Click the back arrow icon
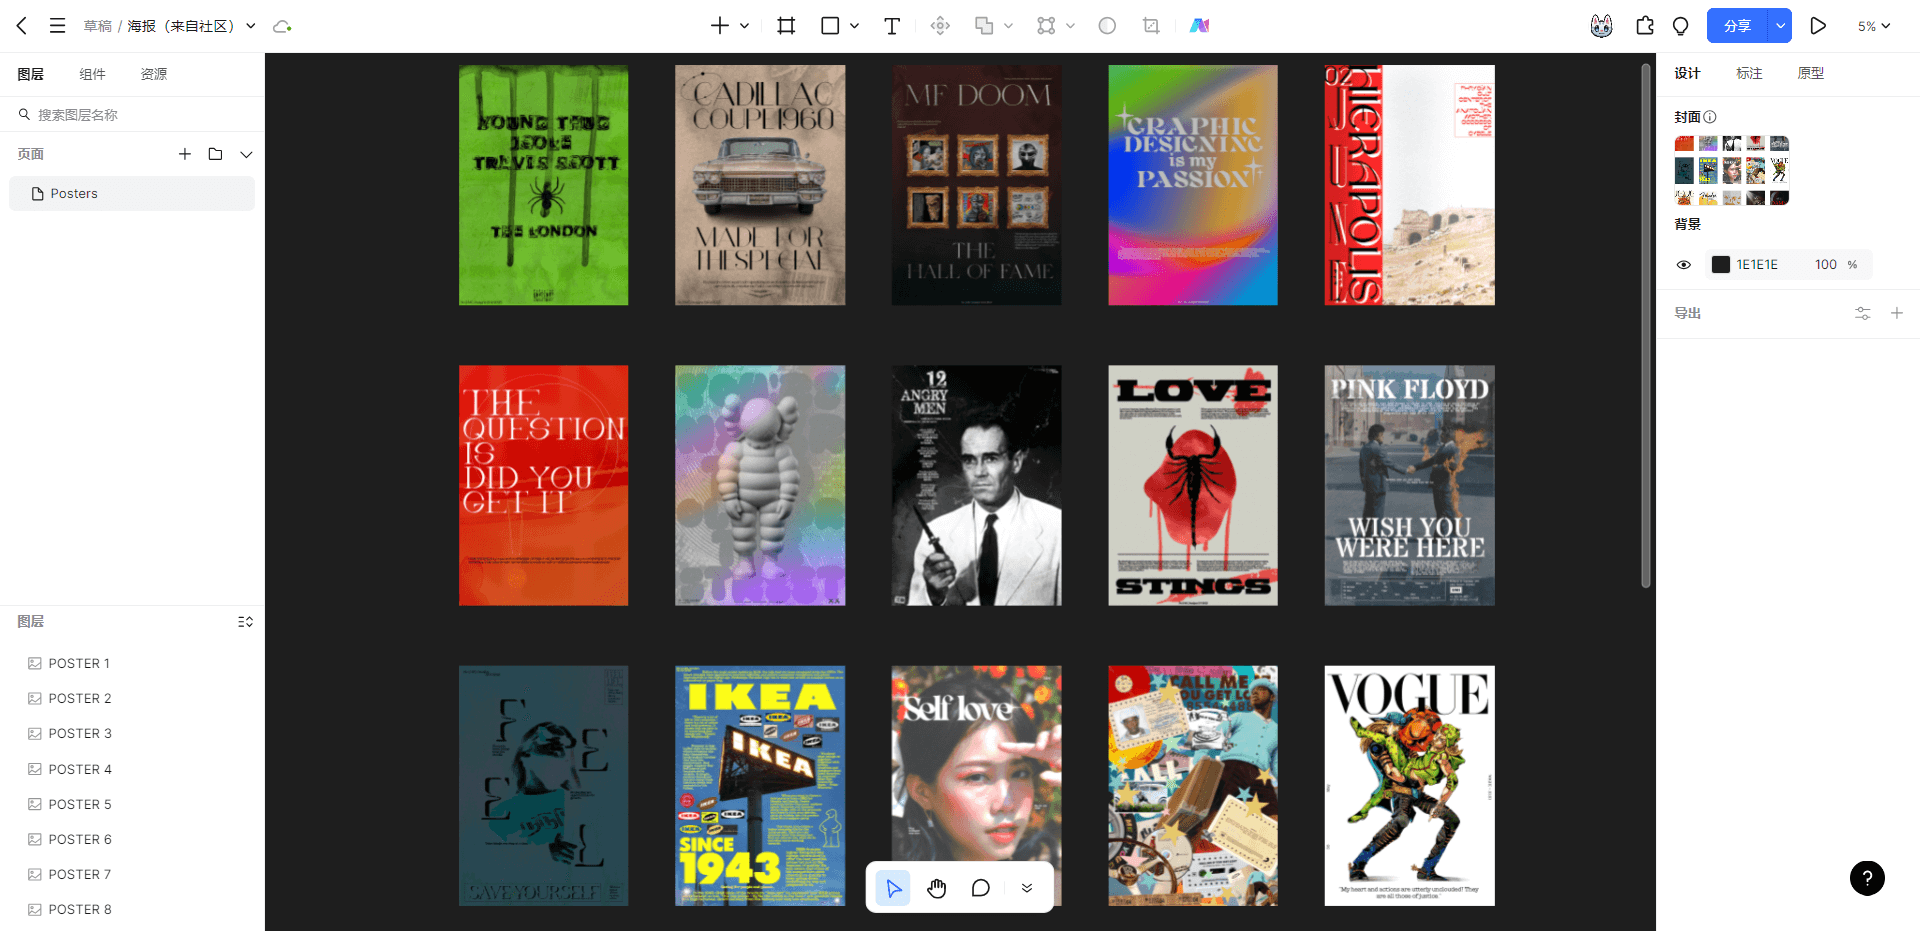Image resolution: width=1920 pixels, height=931 pixels. pos(22,26)
